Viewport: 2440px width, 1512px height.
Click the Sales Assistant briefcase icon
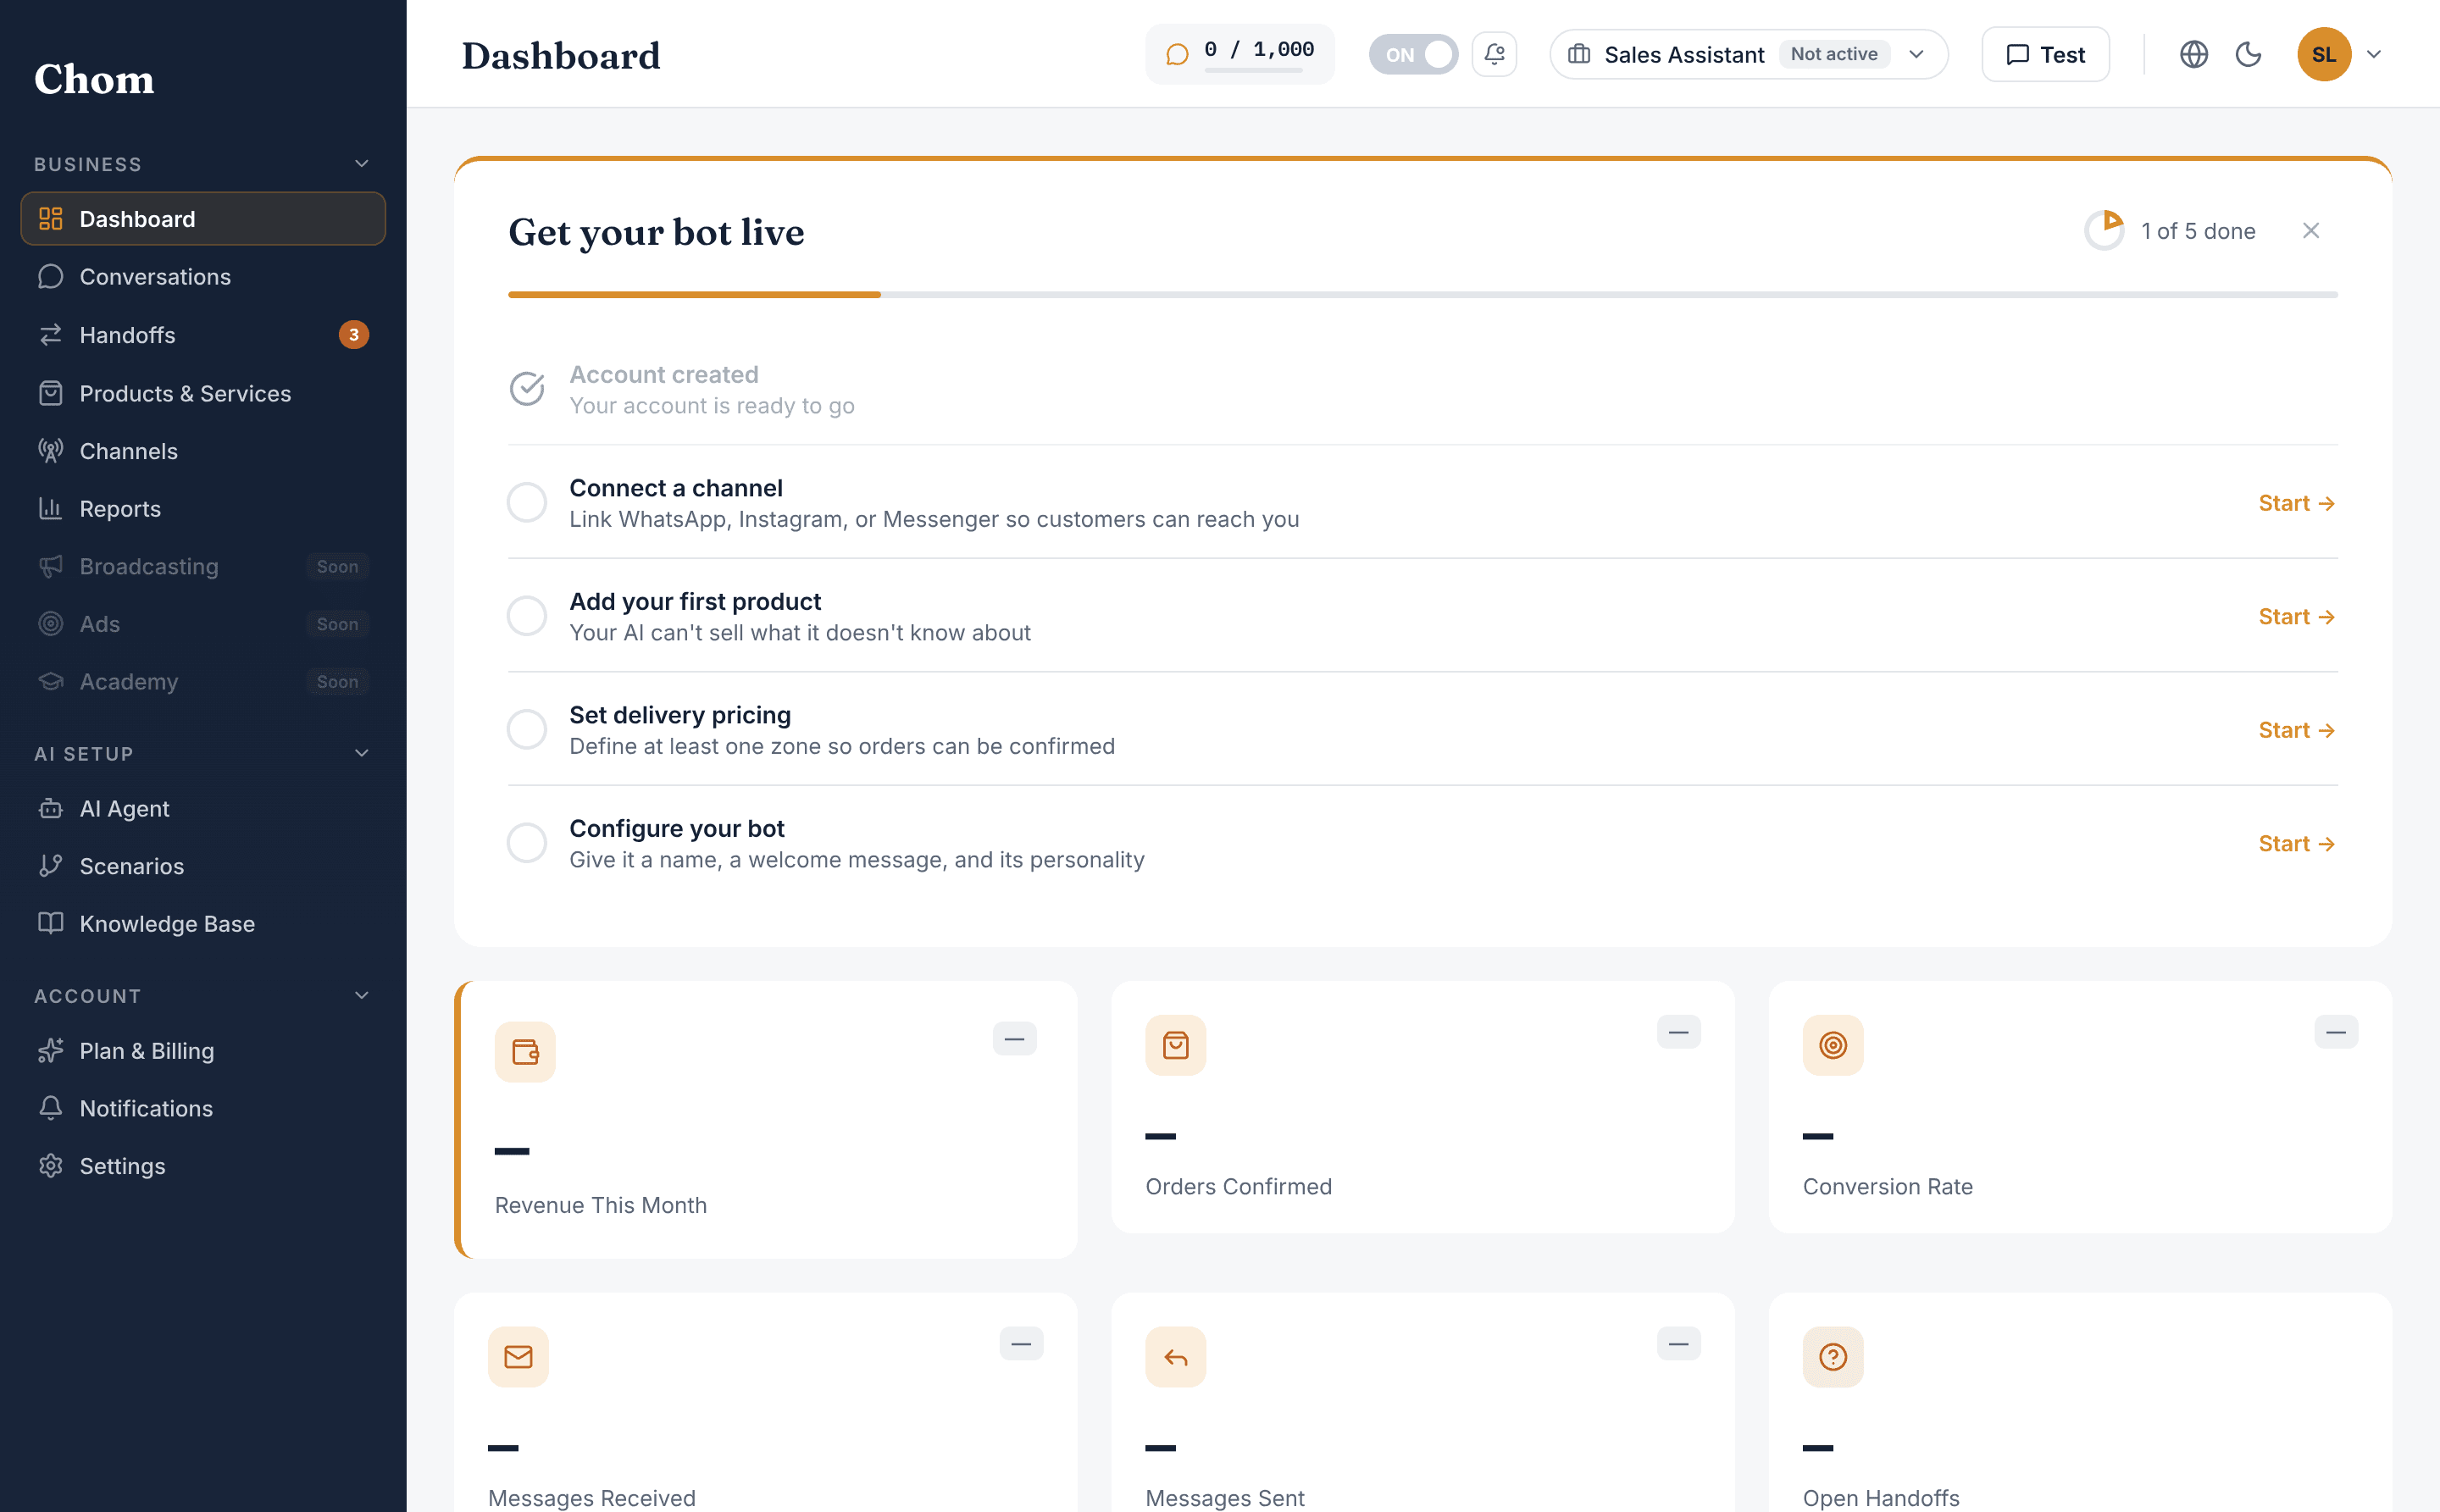[x=1579, y=54]
